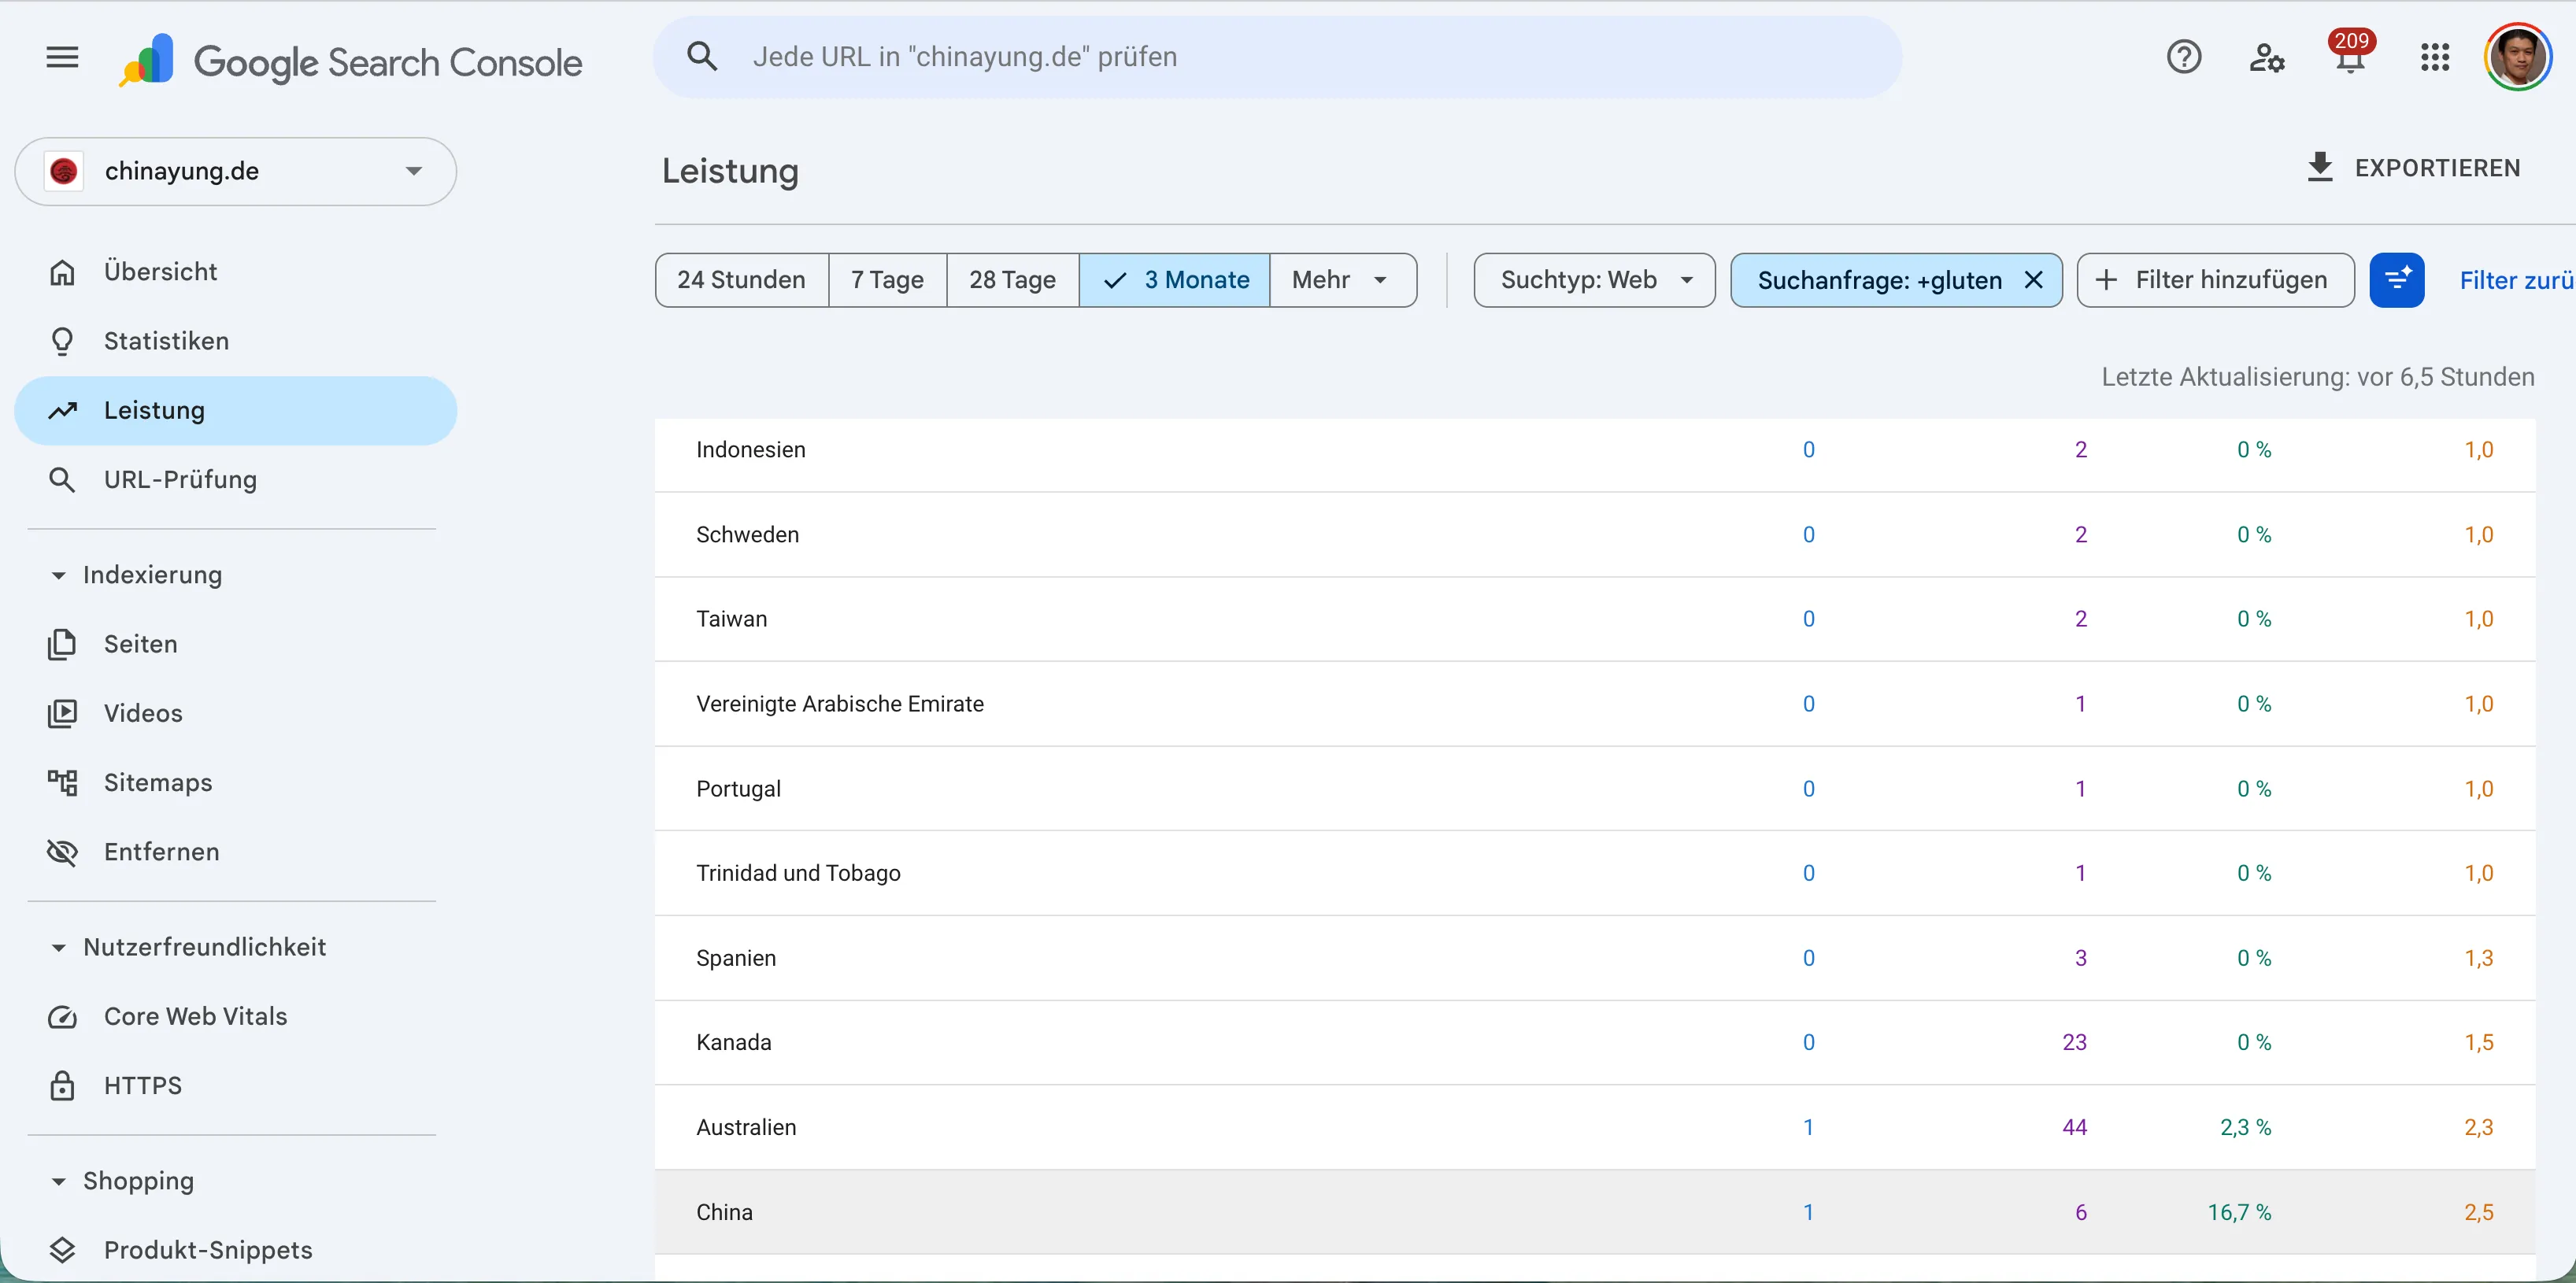Image resolution: width=2576 pixels, height=1283 pixels.
Task: Click the plus icon in Filter hinzufügen
Action: (2106, 280)
